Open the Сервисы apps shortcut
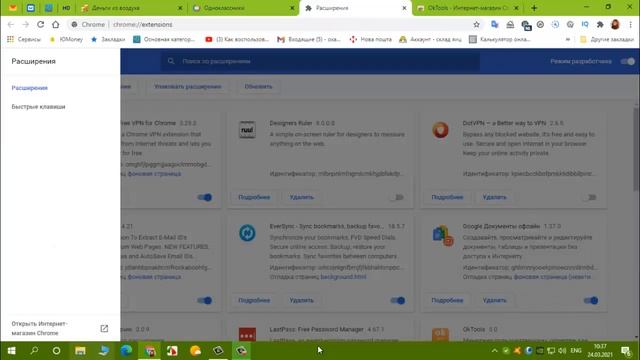The width and height of the screenshot is (640, 360). pos(24,39)
